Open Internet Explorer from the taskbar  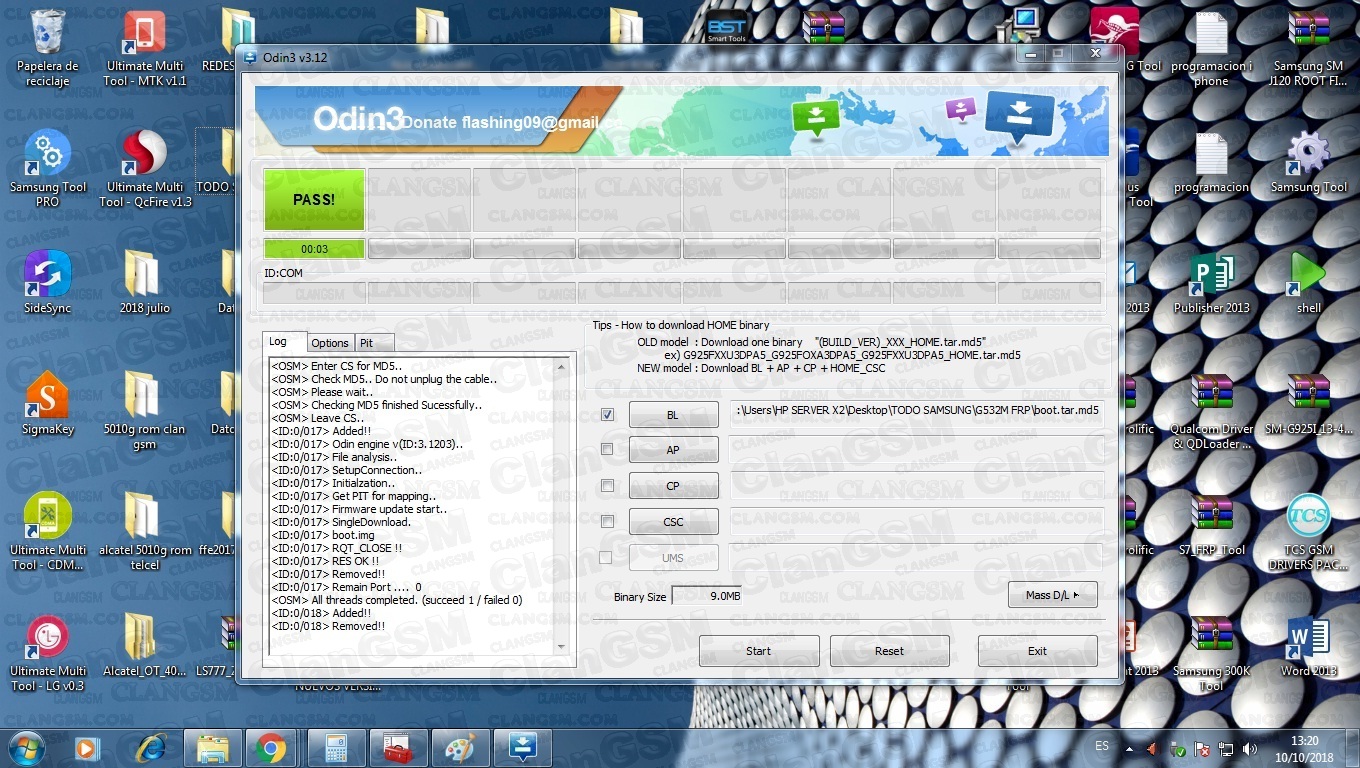[x=151, y=748]
